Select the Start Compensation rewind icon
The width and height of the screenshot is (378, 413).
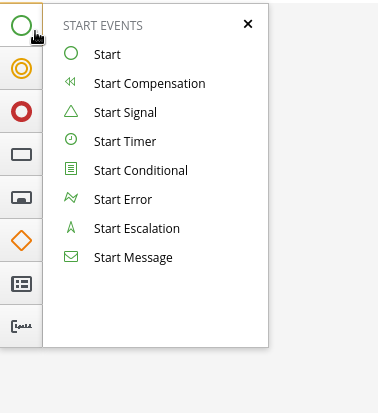click(x=70, y=82)
